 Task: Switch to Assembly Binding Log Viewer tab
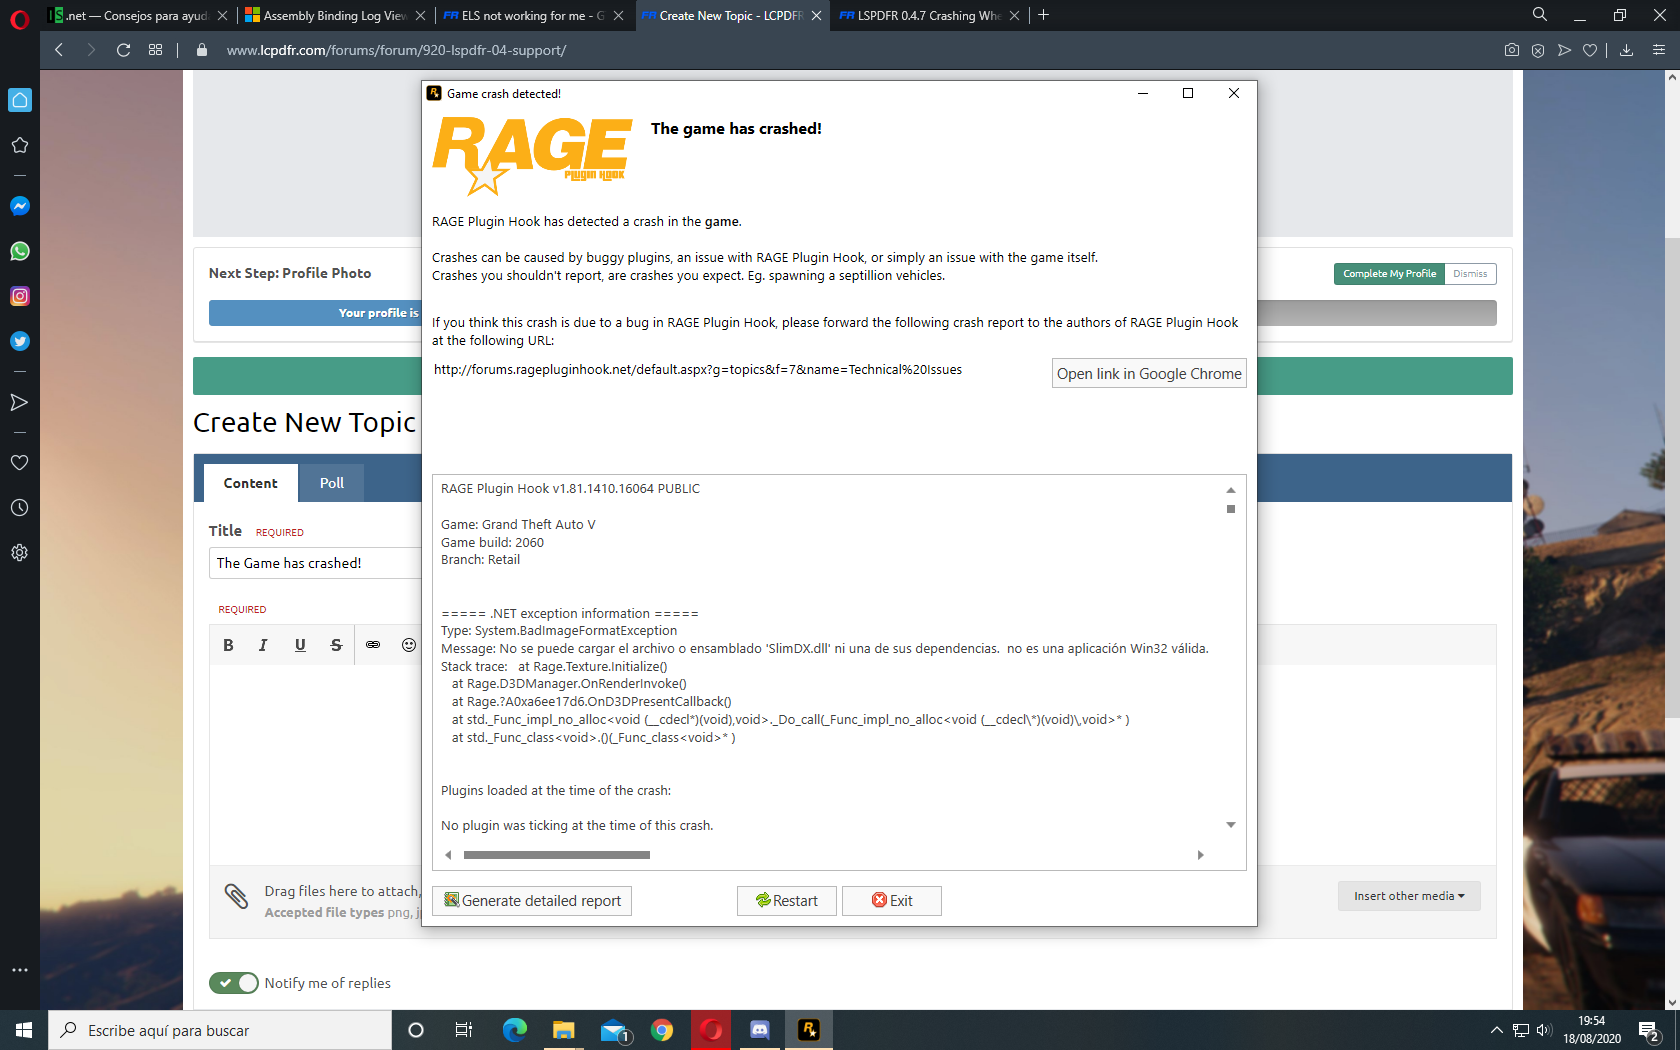click(334, 15)
